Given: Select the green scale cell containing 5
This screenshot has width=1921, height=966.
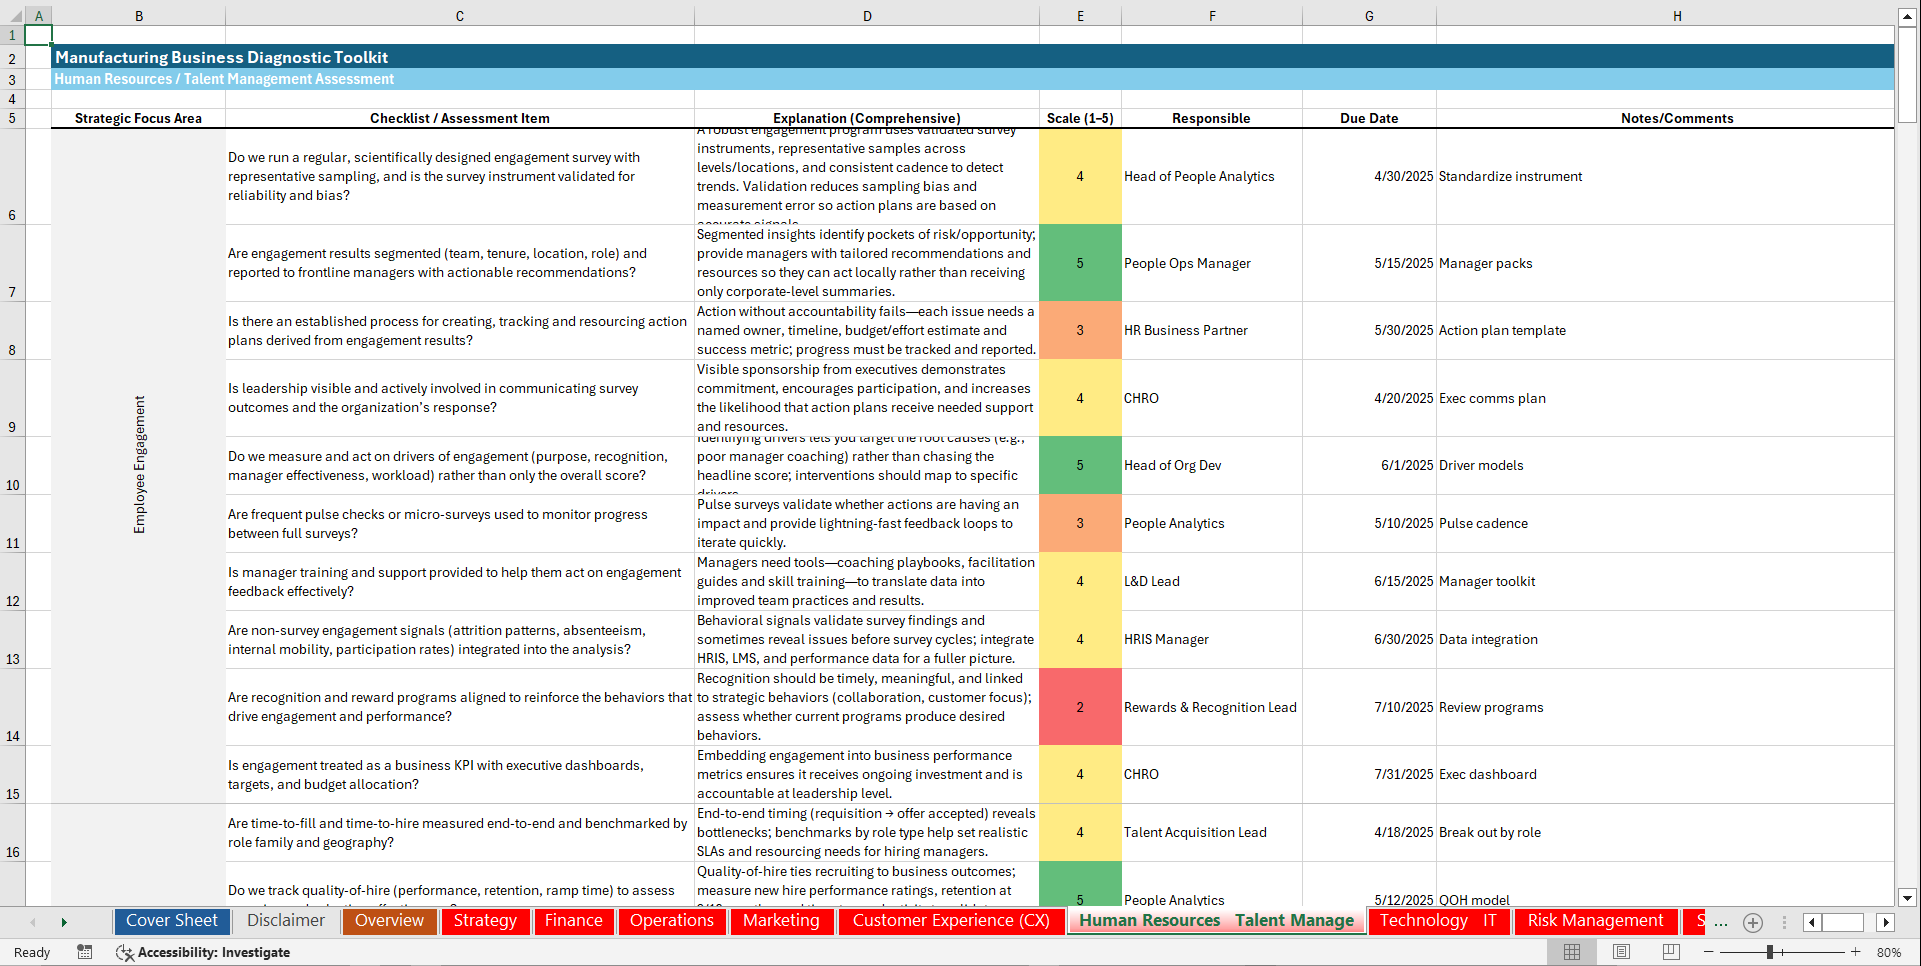Looking at the screenshot, I should coord(1080,263).
